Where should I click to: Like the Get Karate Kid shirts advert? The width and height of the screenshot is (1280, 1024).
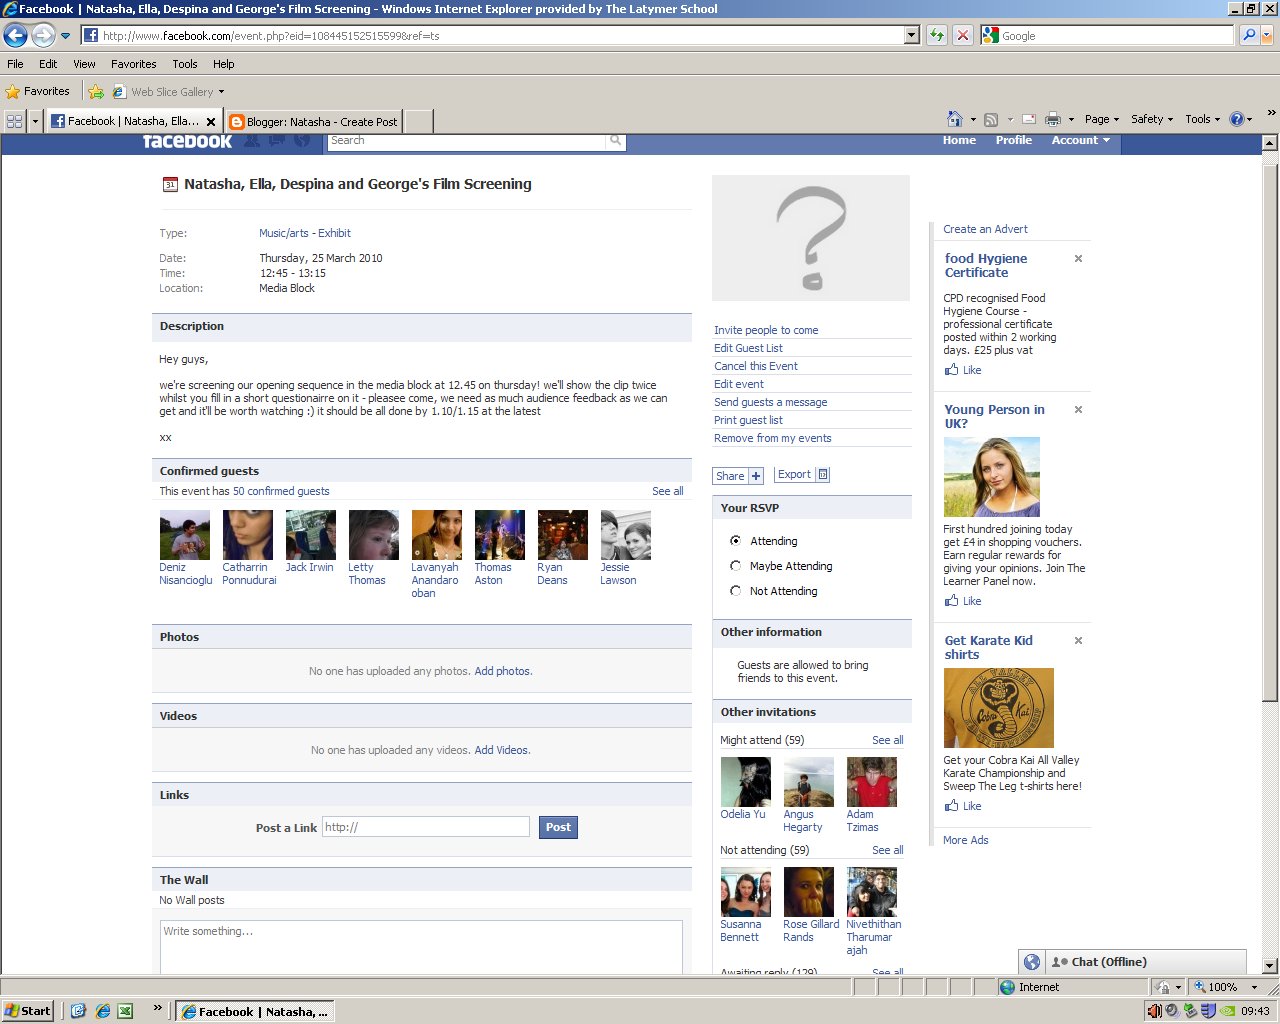(963, 806)
